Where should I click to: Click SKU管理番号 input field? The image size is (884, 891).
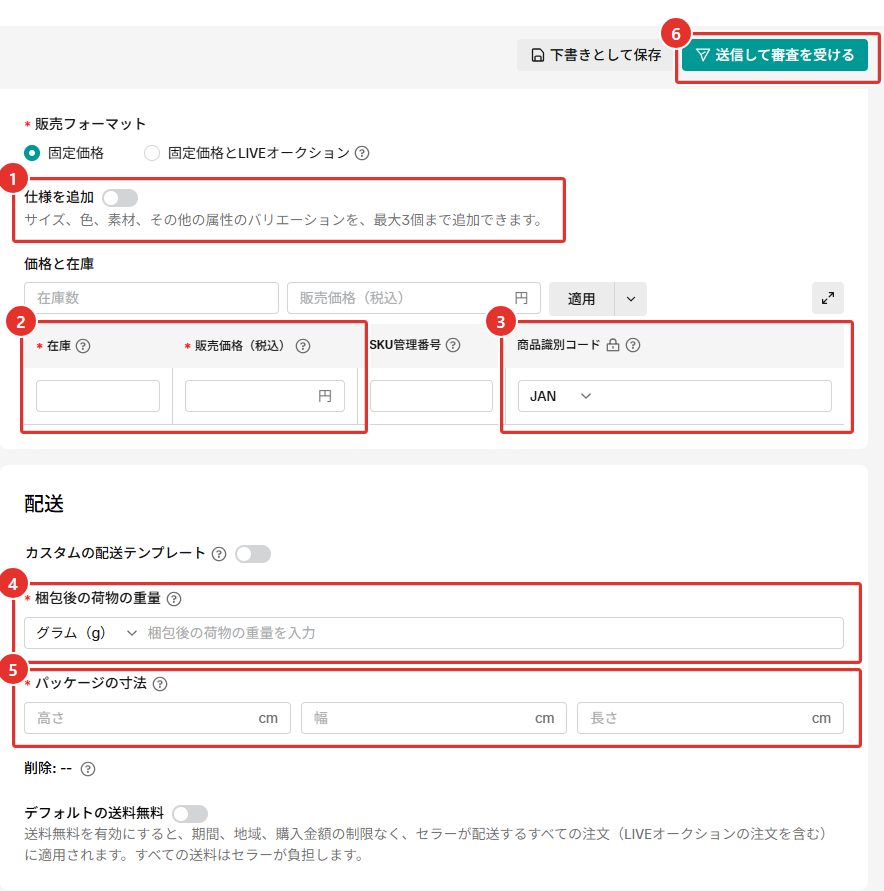(431, 396)
